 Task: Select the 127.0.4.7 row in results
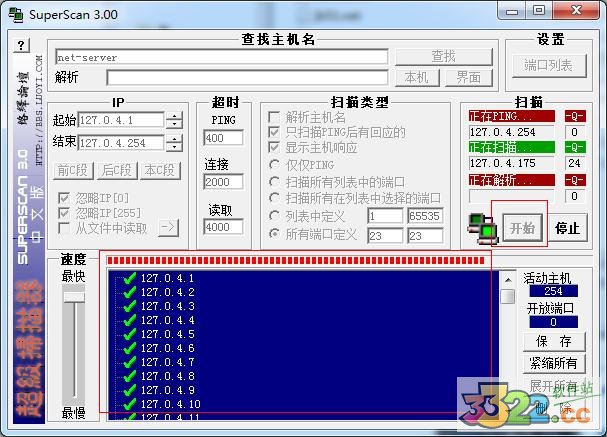(167, 362)
